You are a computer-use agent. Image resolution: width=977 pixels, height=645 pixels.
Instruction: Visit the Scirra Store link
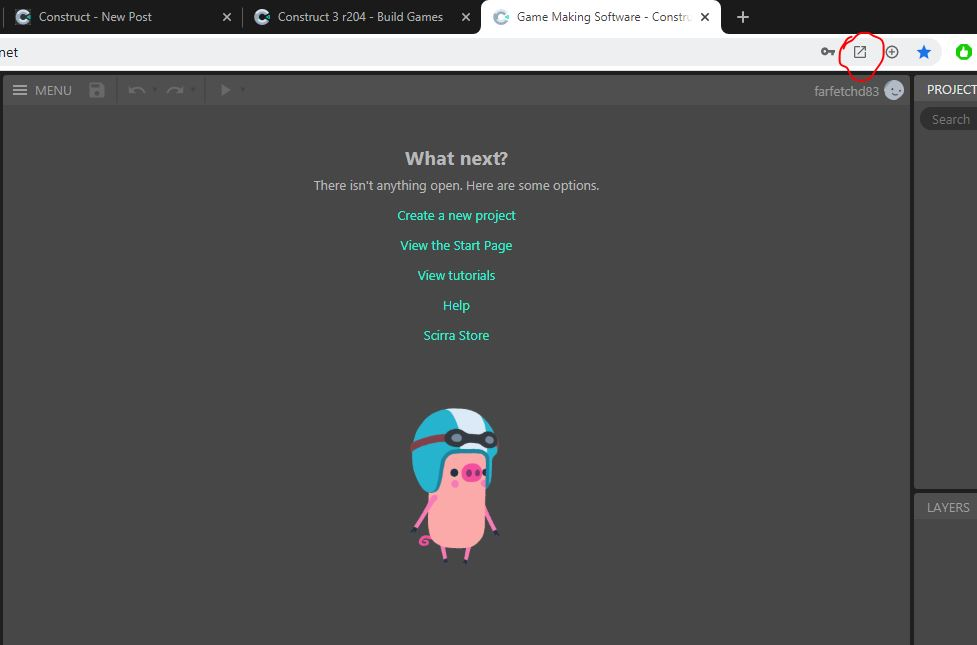tap(456, 335)
